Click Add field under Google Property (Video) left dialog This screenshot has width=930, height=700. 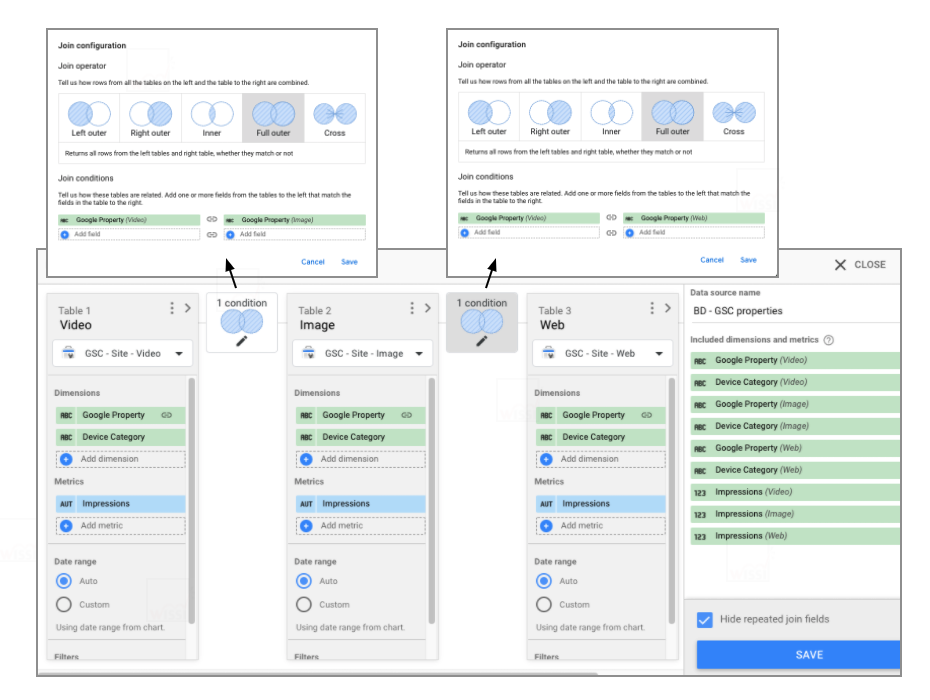point(129,234)
